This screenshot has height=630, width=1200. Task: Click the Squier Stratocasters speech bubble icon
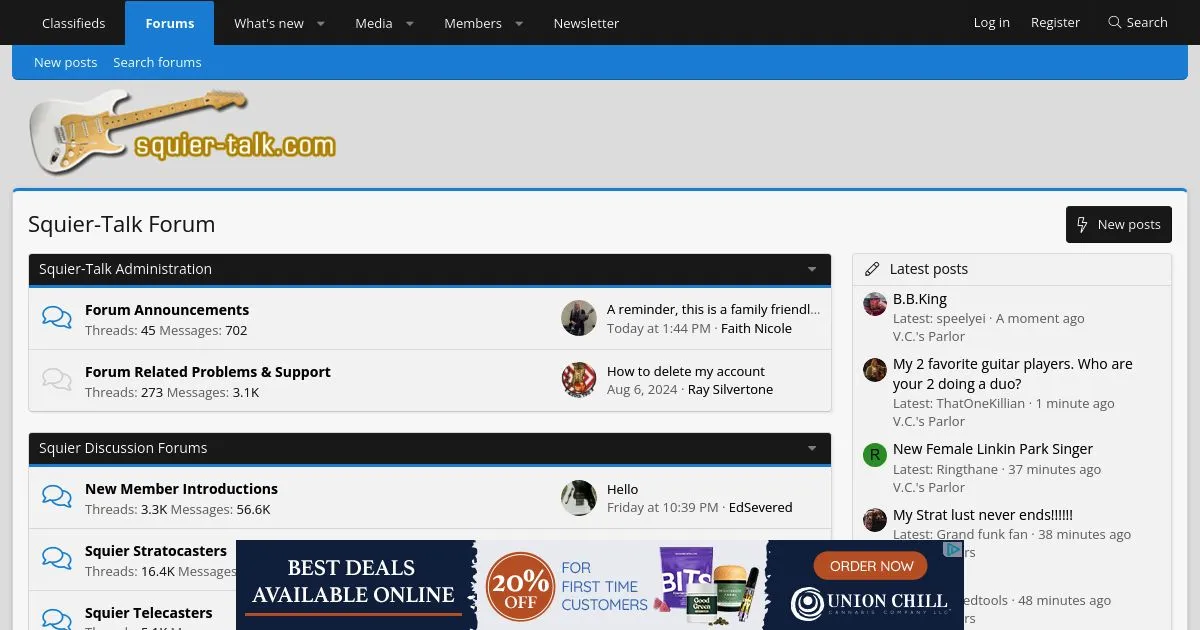(x=57, y=560)
